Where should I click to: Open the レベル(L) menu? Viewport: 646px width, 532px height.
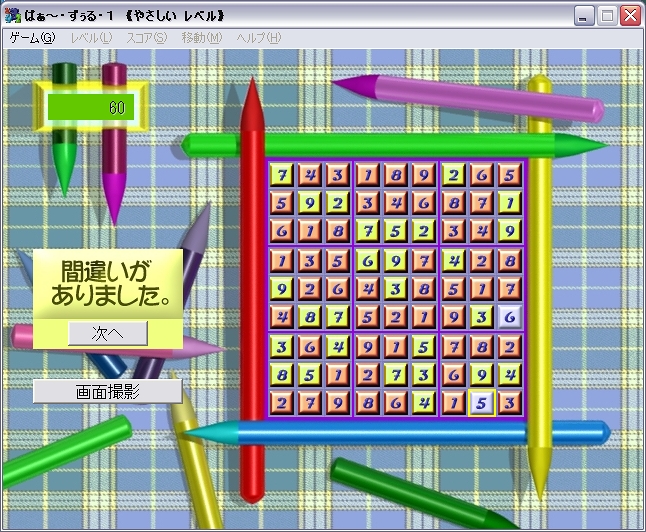[x=91, y=38]
